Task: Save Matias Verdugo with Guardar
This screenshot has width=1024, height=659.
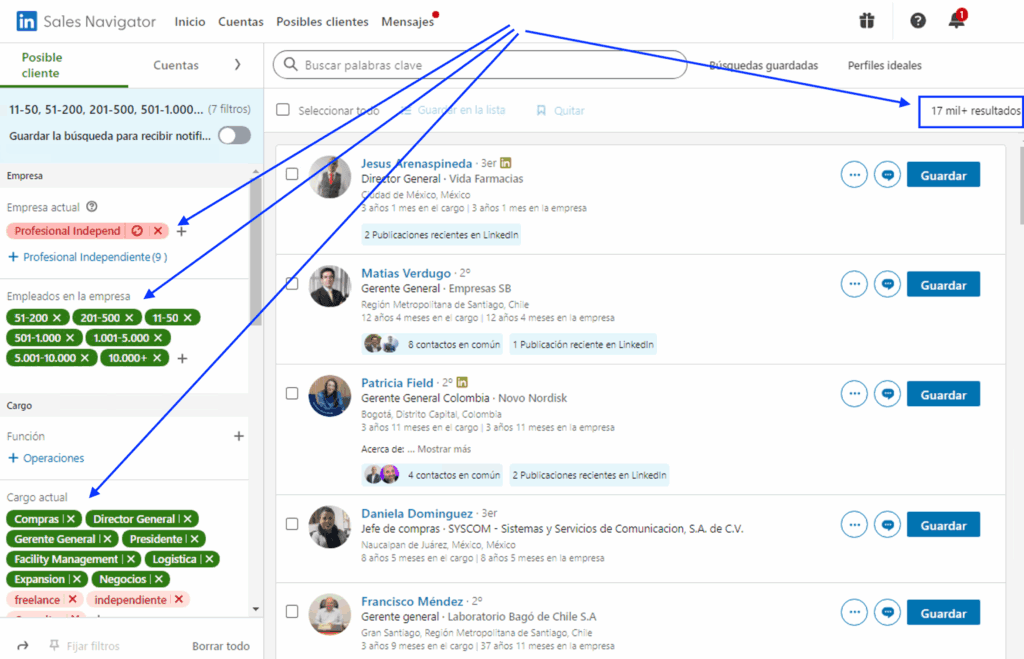Action: 943,285
